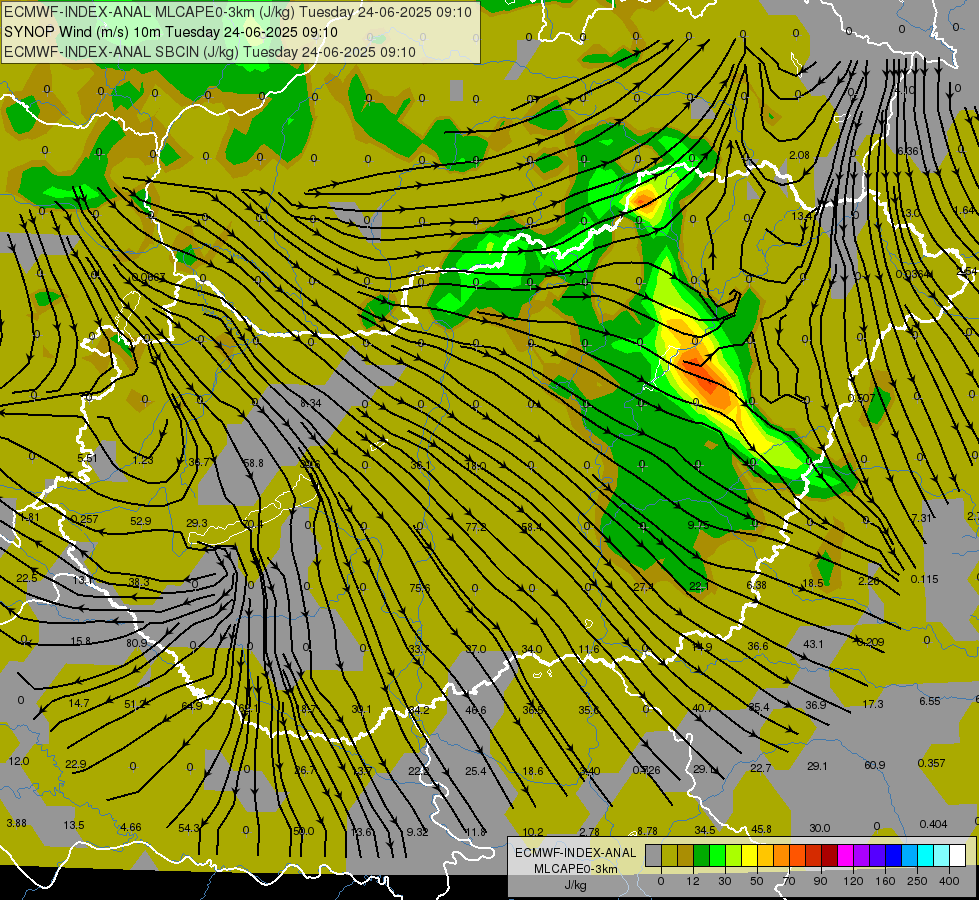Click the map value 52.9
Image resolution: width=979 pixels, height=900 pixels.
point(140,521)
